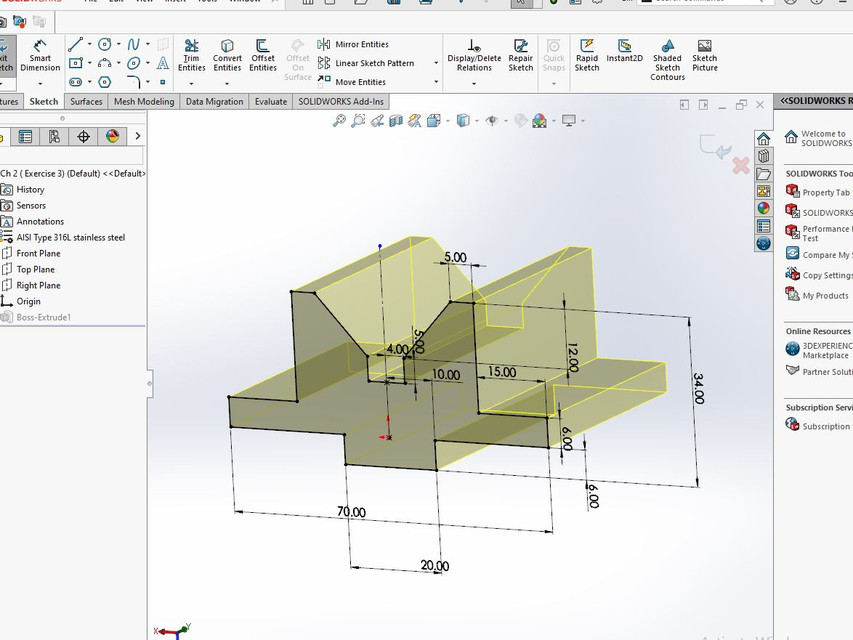
Task: Open Move Entities dropdown arrow
Action: tap(436, 82)
